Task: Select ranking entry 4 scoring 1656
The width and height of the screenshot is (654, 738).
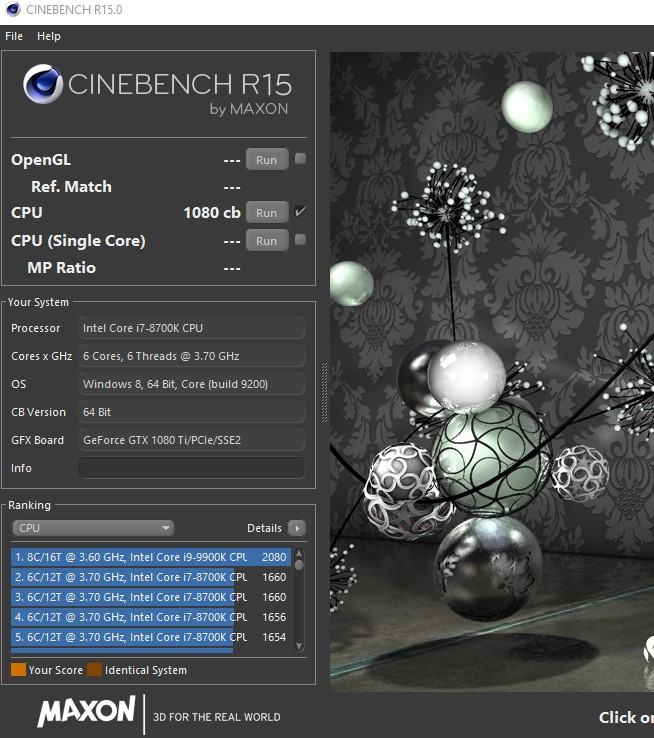Action: (x=151, y=617)
